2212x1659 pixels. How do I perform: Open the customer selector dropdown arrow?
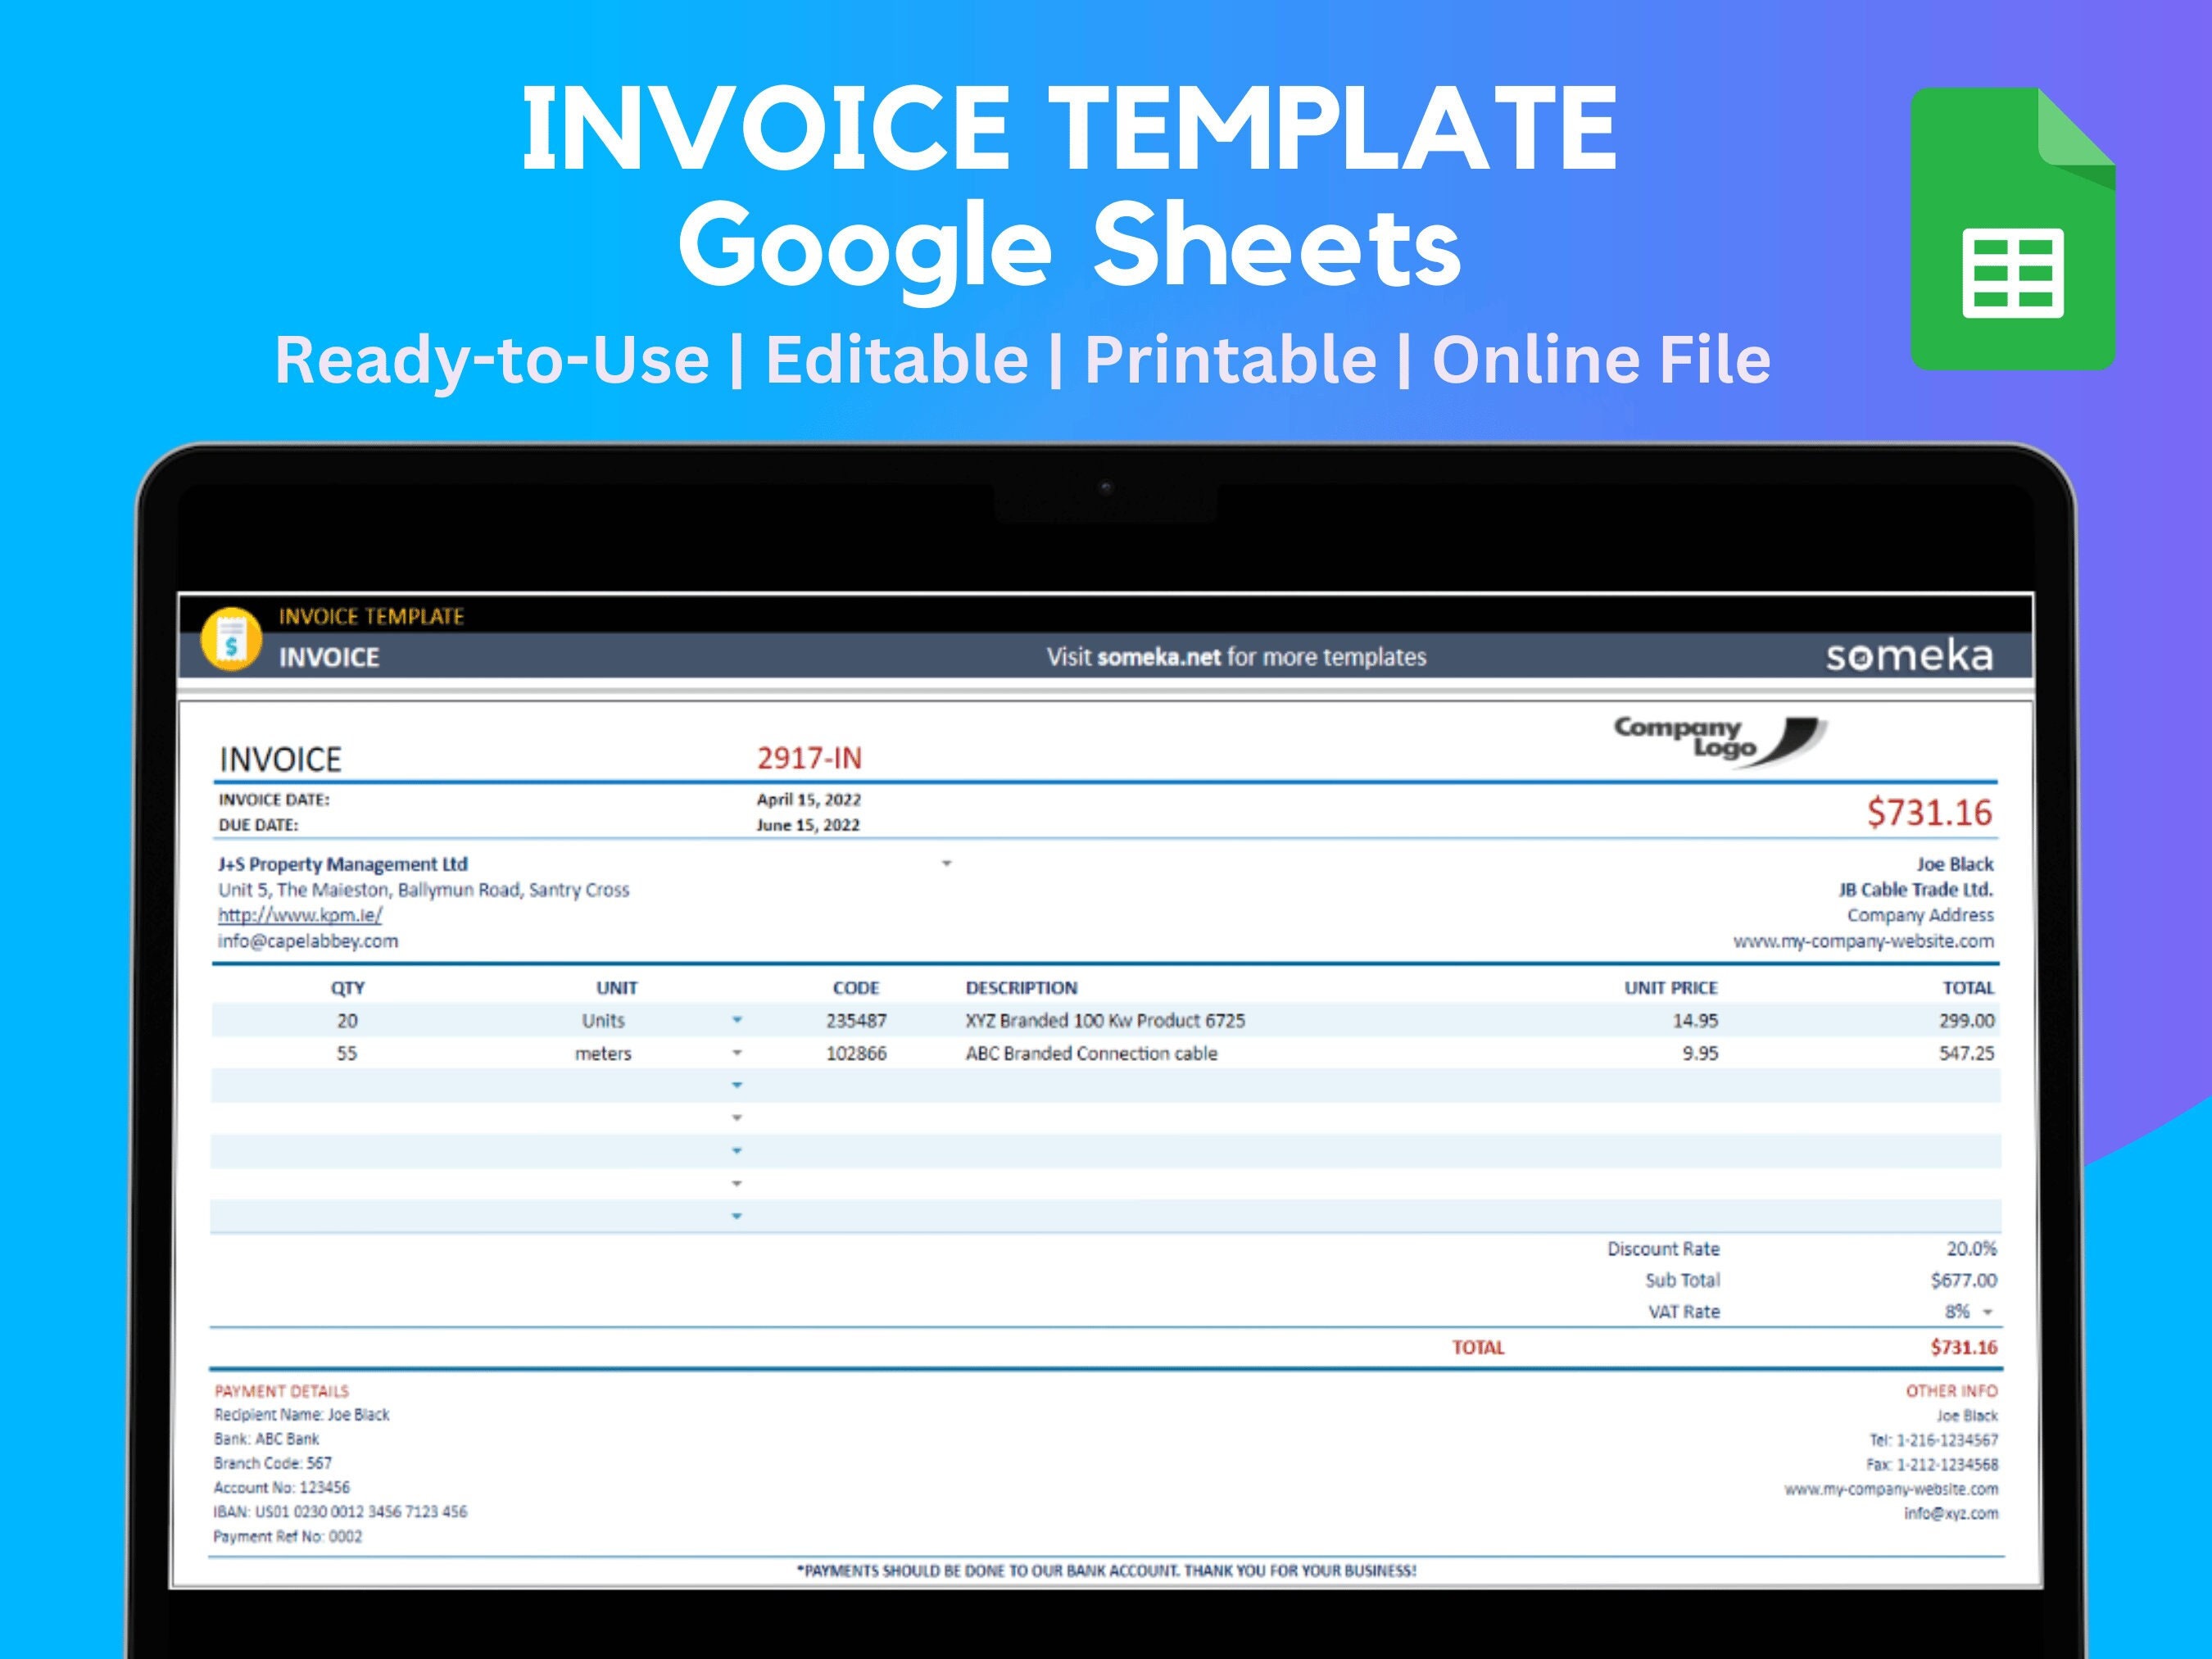(x=946, y=863)
